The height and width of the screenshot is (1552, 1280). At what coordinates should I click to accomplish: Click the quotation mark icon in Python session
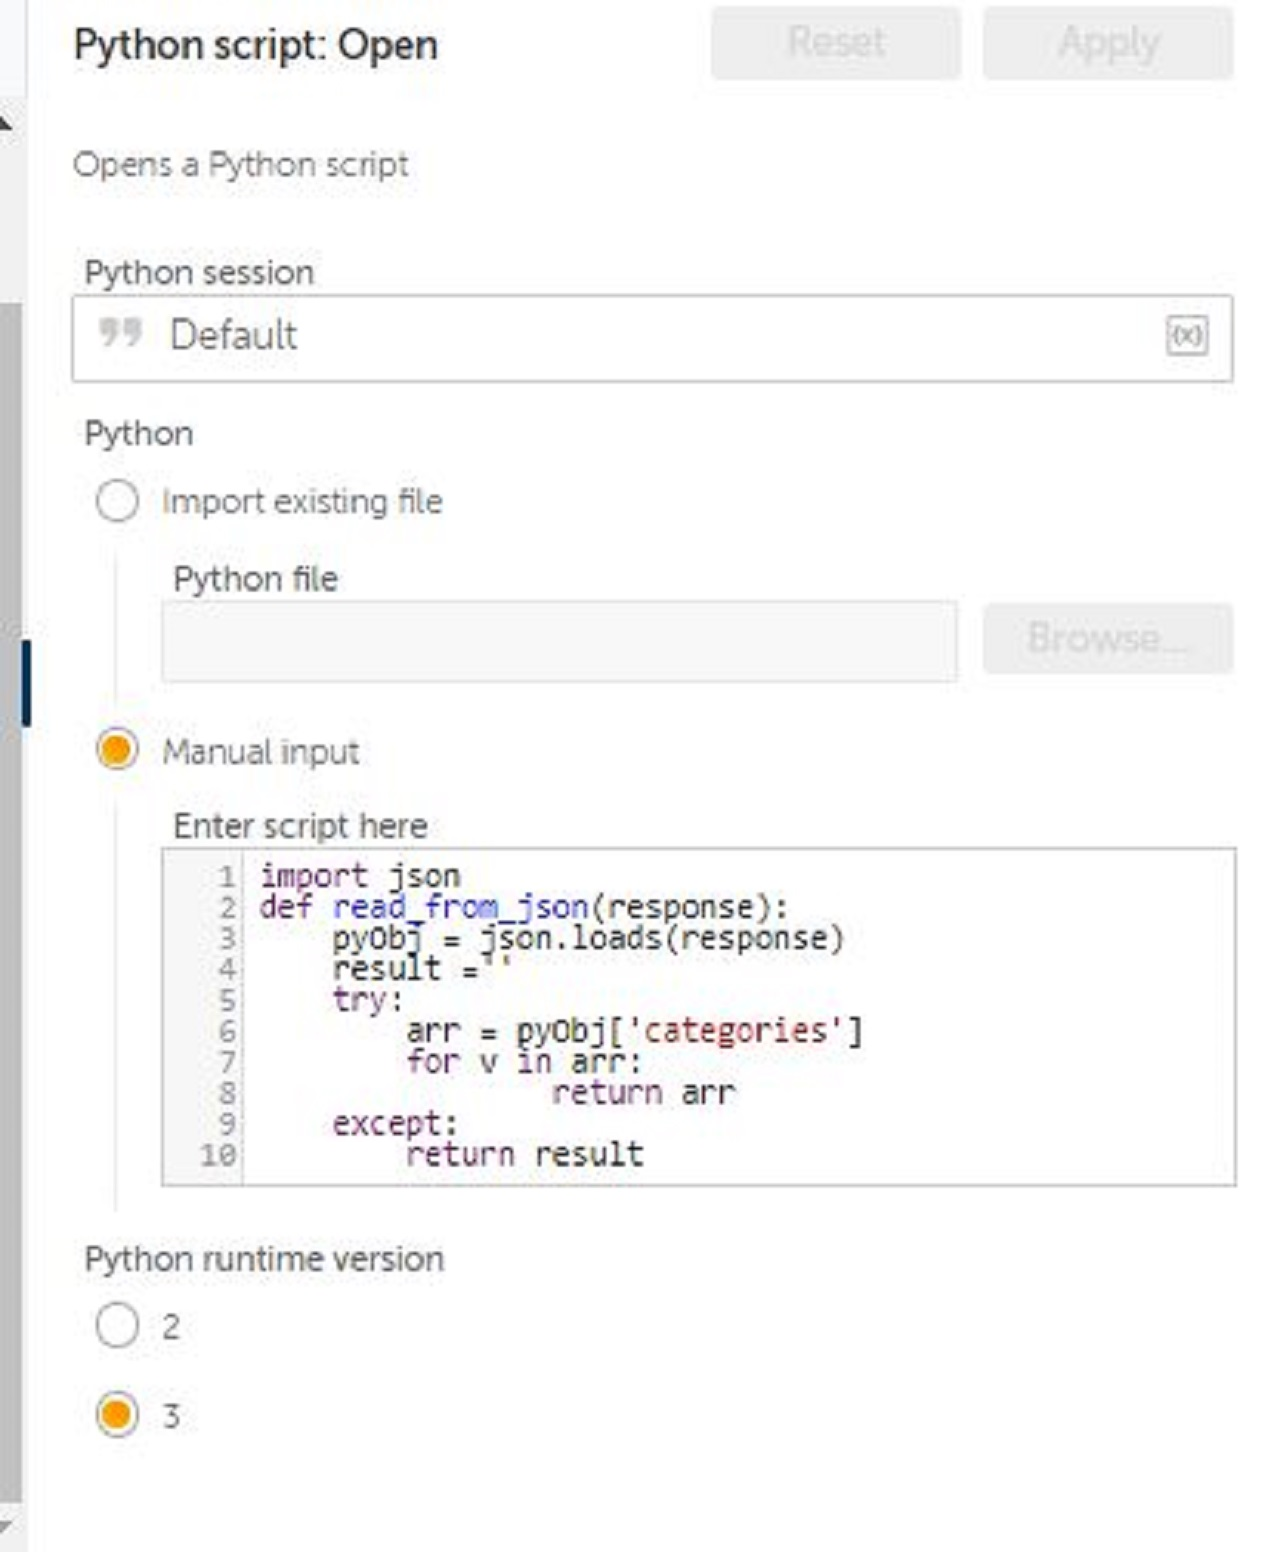(120, 333)
